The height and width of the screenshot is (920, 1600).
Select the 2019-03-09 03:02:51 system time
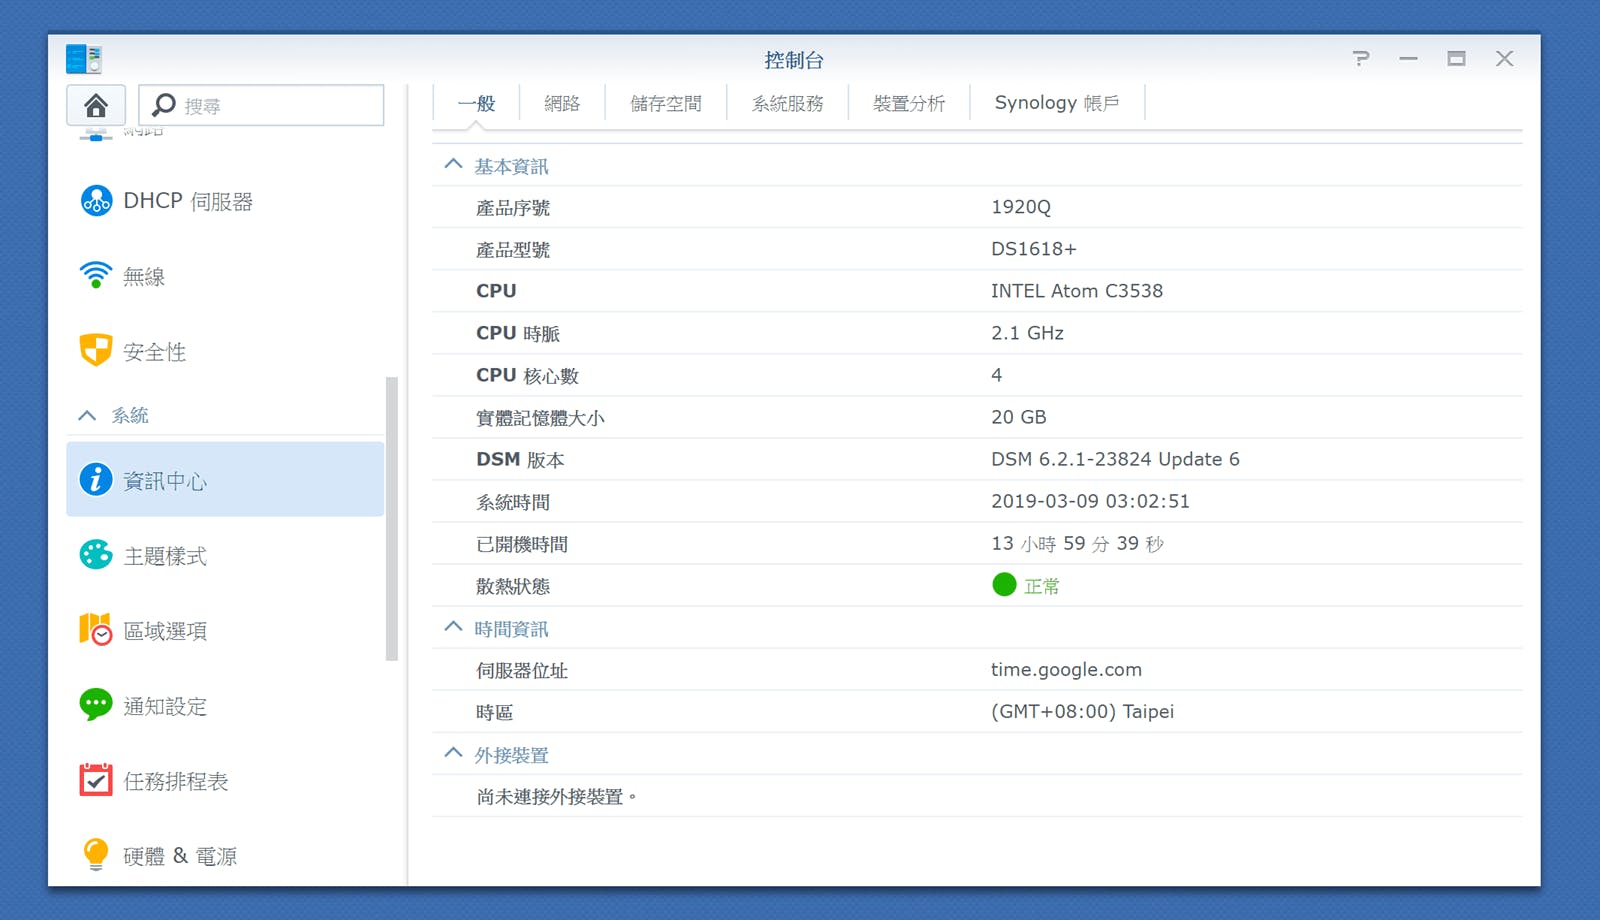pos(1090,501)
